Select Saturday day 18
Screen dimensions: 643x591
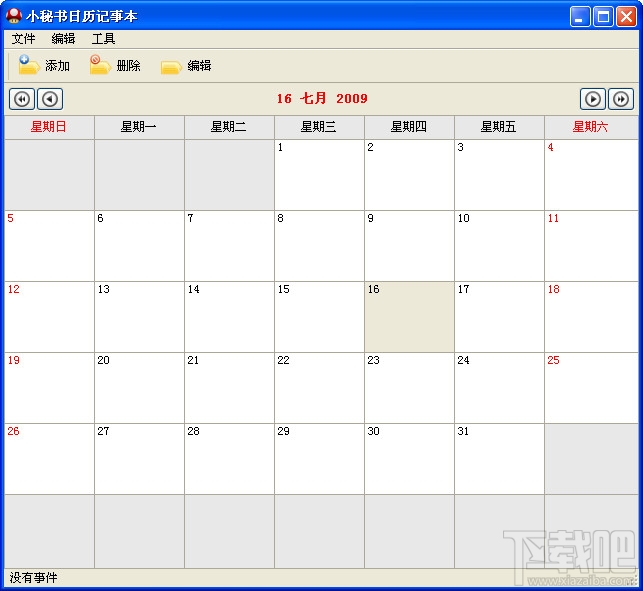[x=591, y=317]
